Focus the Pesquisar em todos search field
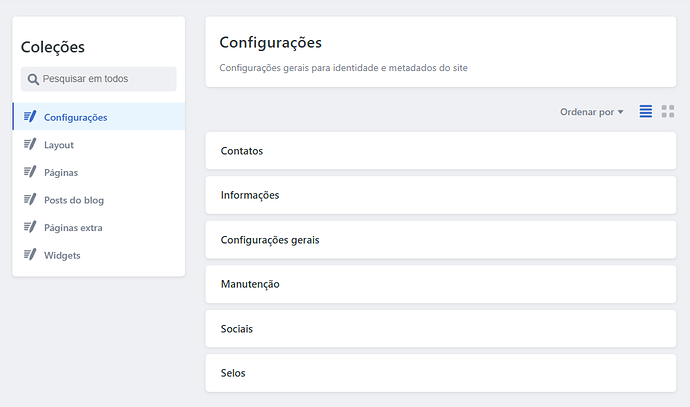The image size is (690, 407). 99,79
